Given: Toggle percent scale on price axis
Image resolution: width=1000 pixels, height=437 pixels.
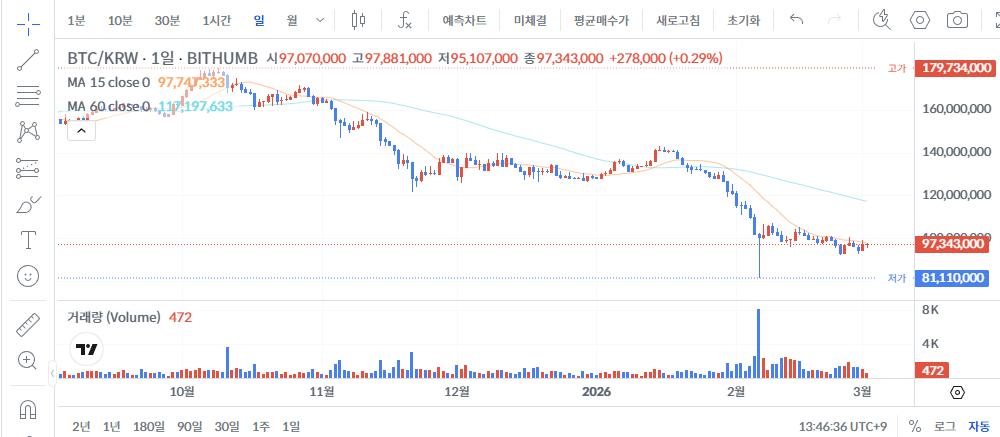Looking at the screenshot, I should (x=914, y=426).
